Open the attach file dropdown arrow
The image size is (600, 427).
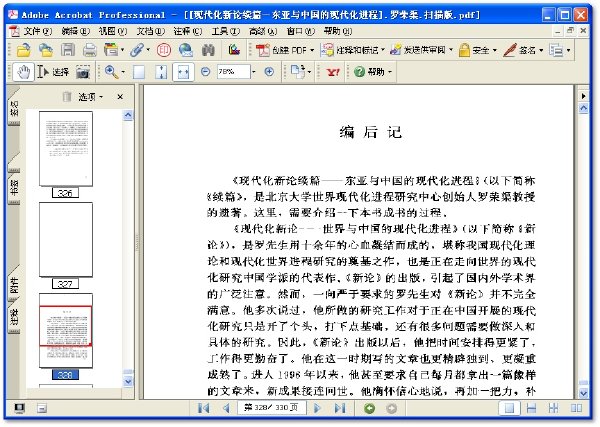(148, 50)
